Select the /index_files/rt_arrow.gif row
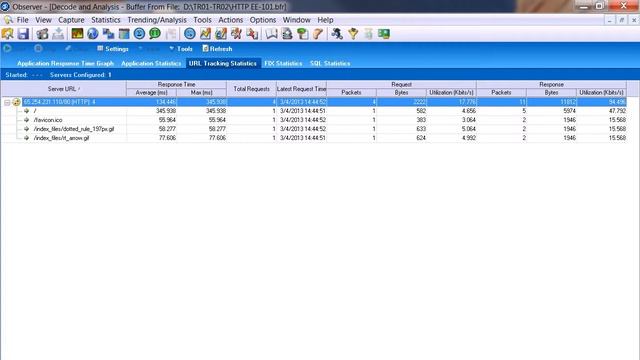The width and height of the screenshot is (640, 360). click(x=313, y=138)
